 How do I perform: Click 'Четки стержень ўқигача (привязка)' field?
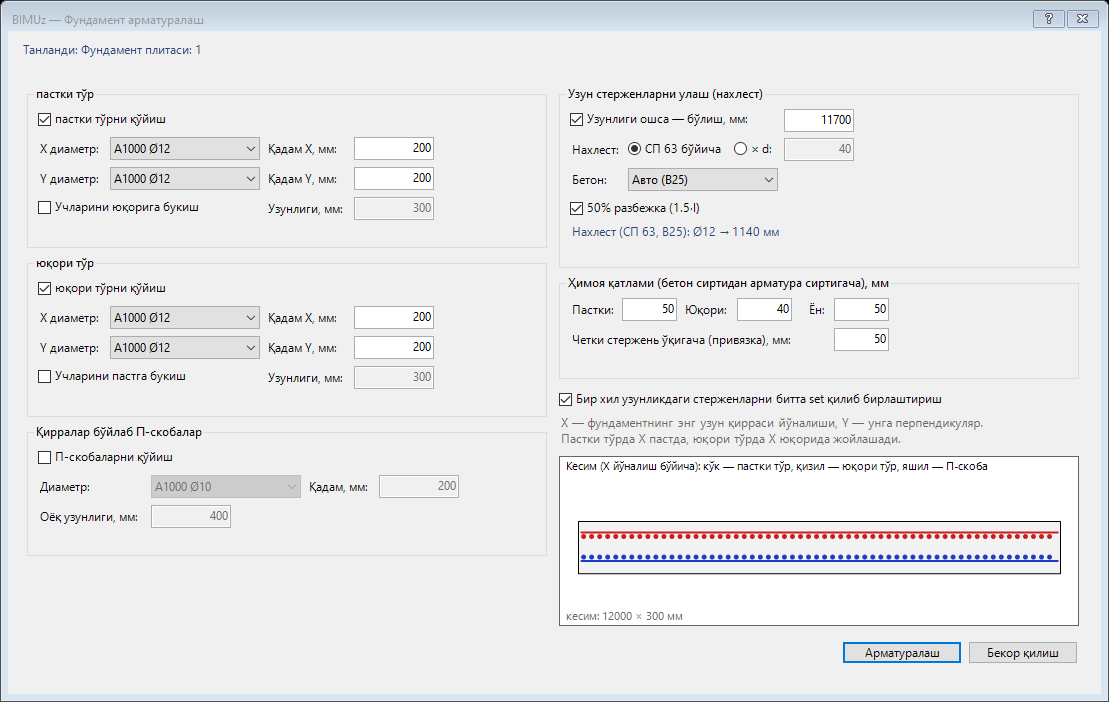(861, 339)
